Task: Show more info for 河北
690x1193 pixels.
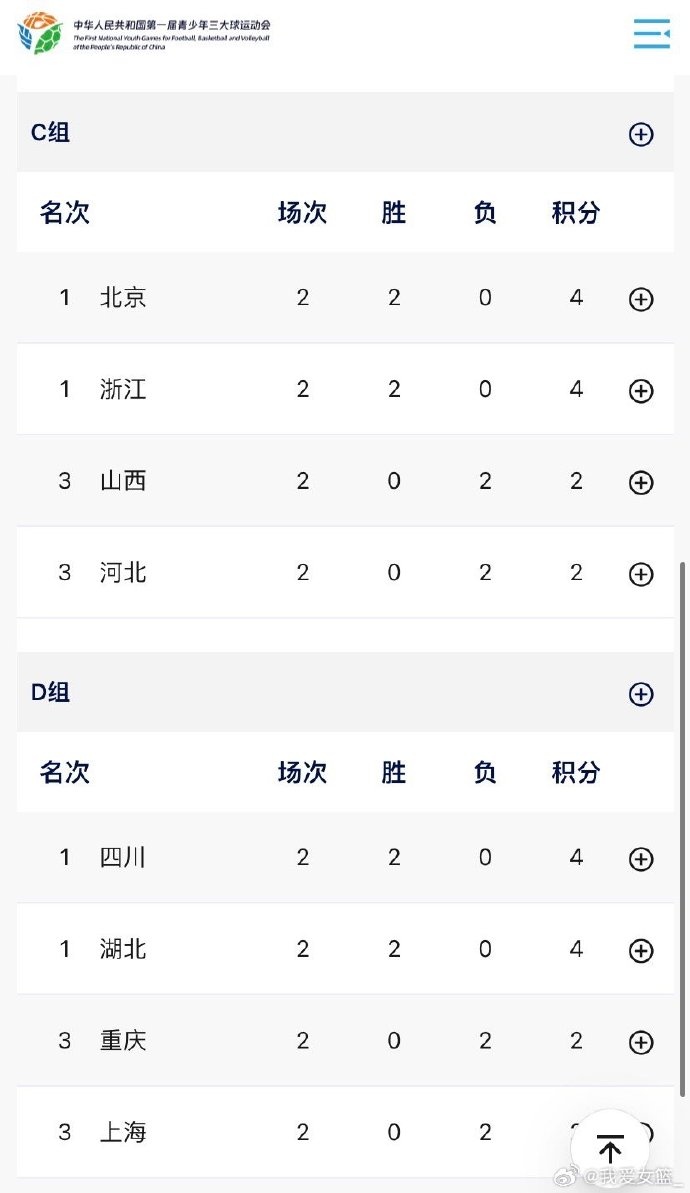Action: coord(641,574)
